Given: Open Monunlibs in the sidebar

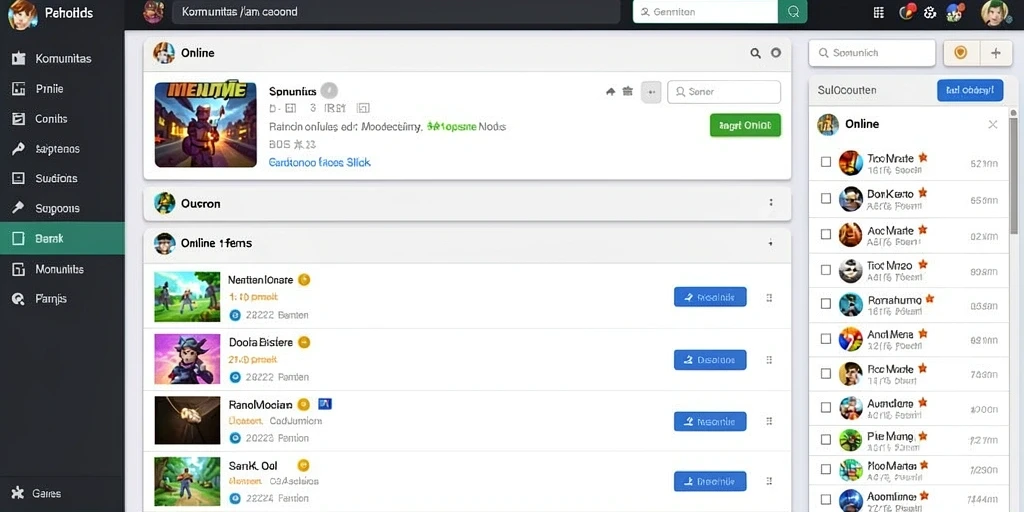Looking at the screenshot, I should coord(62,268).
